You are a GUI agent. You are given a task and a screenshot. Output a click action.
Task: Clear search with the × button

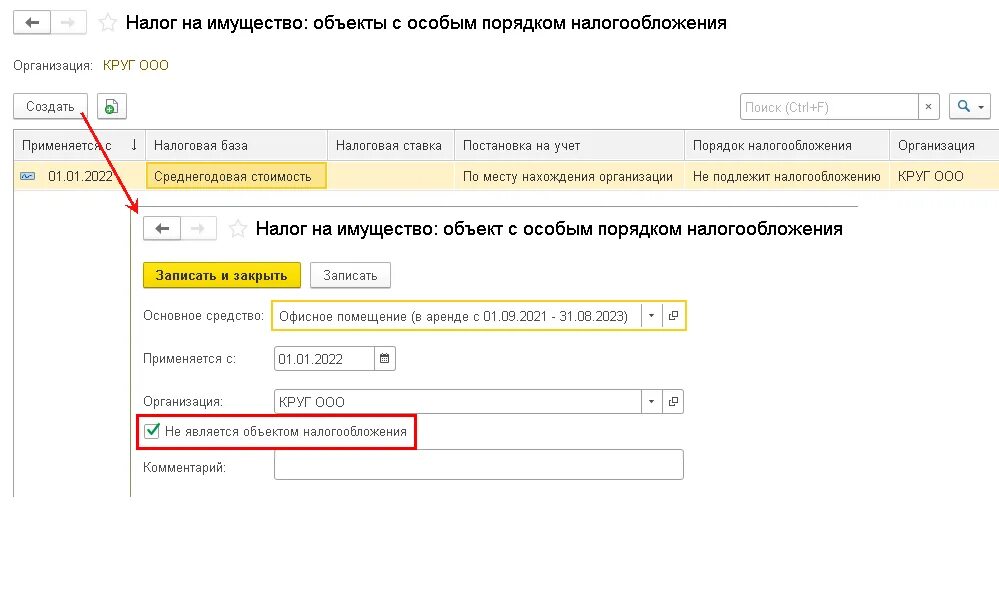click(x=928, y=107)
